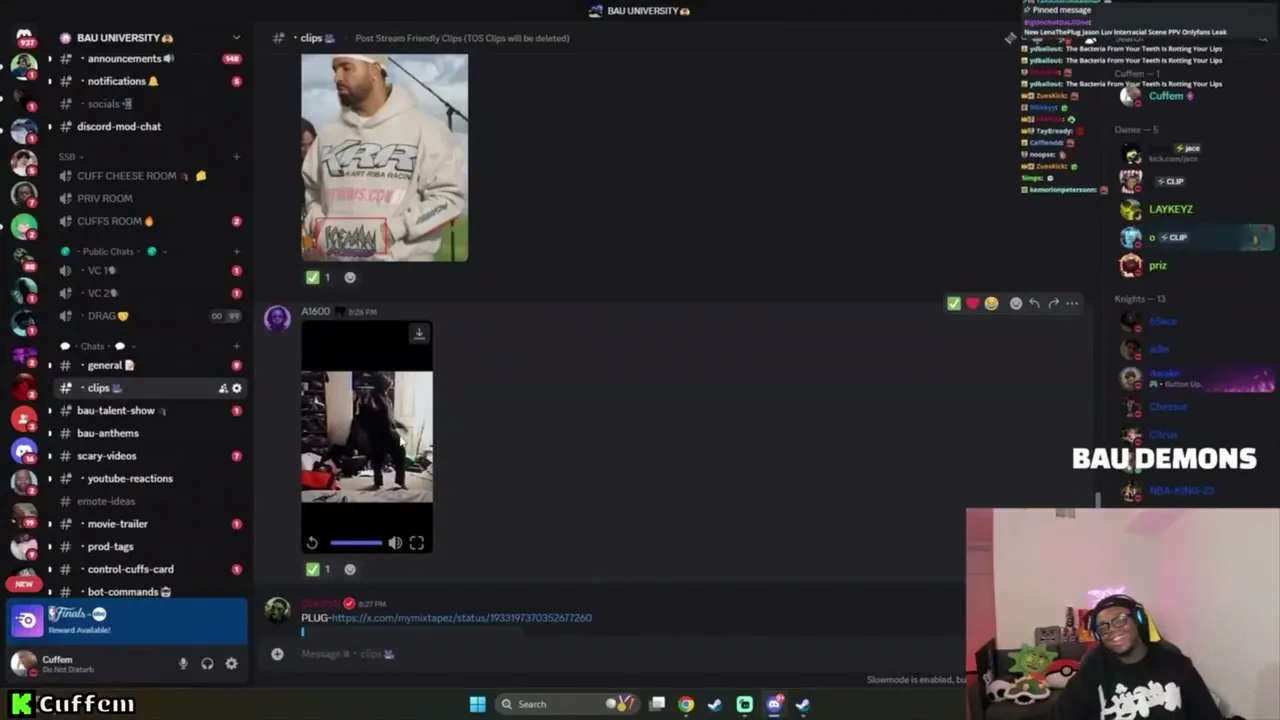
Task: Click the Windows taskbar Search box
Action: click(566, 704)
